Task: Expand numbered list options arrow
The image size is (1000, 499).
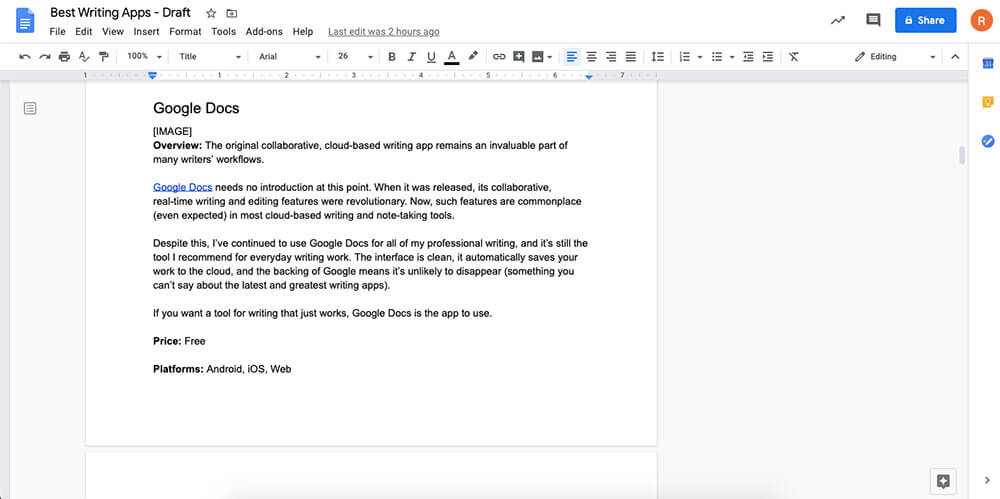Action: [x=700, y=57]
